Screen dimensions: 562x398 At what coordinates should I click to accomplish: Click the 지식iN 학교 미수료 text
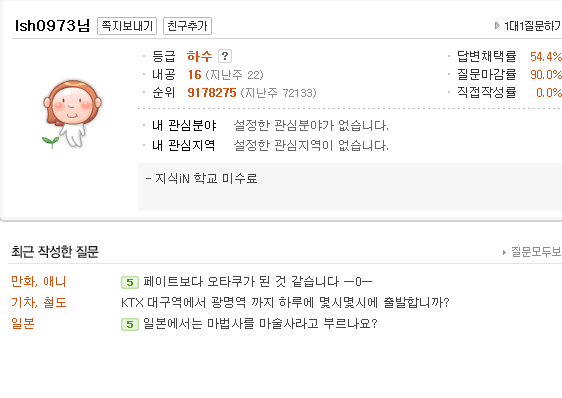coord(202,178)
